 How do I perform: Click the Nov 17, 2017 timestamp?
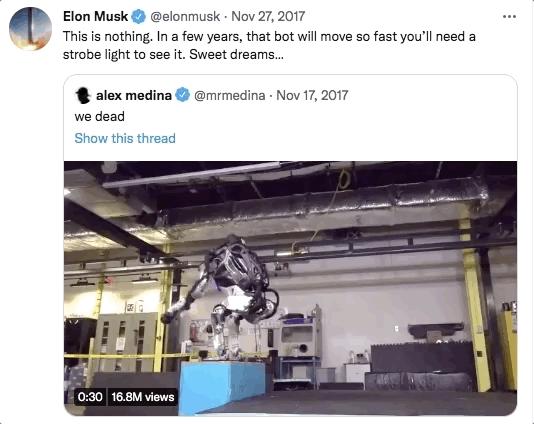click(x=312, y=95)
